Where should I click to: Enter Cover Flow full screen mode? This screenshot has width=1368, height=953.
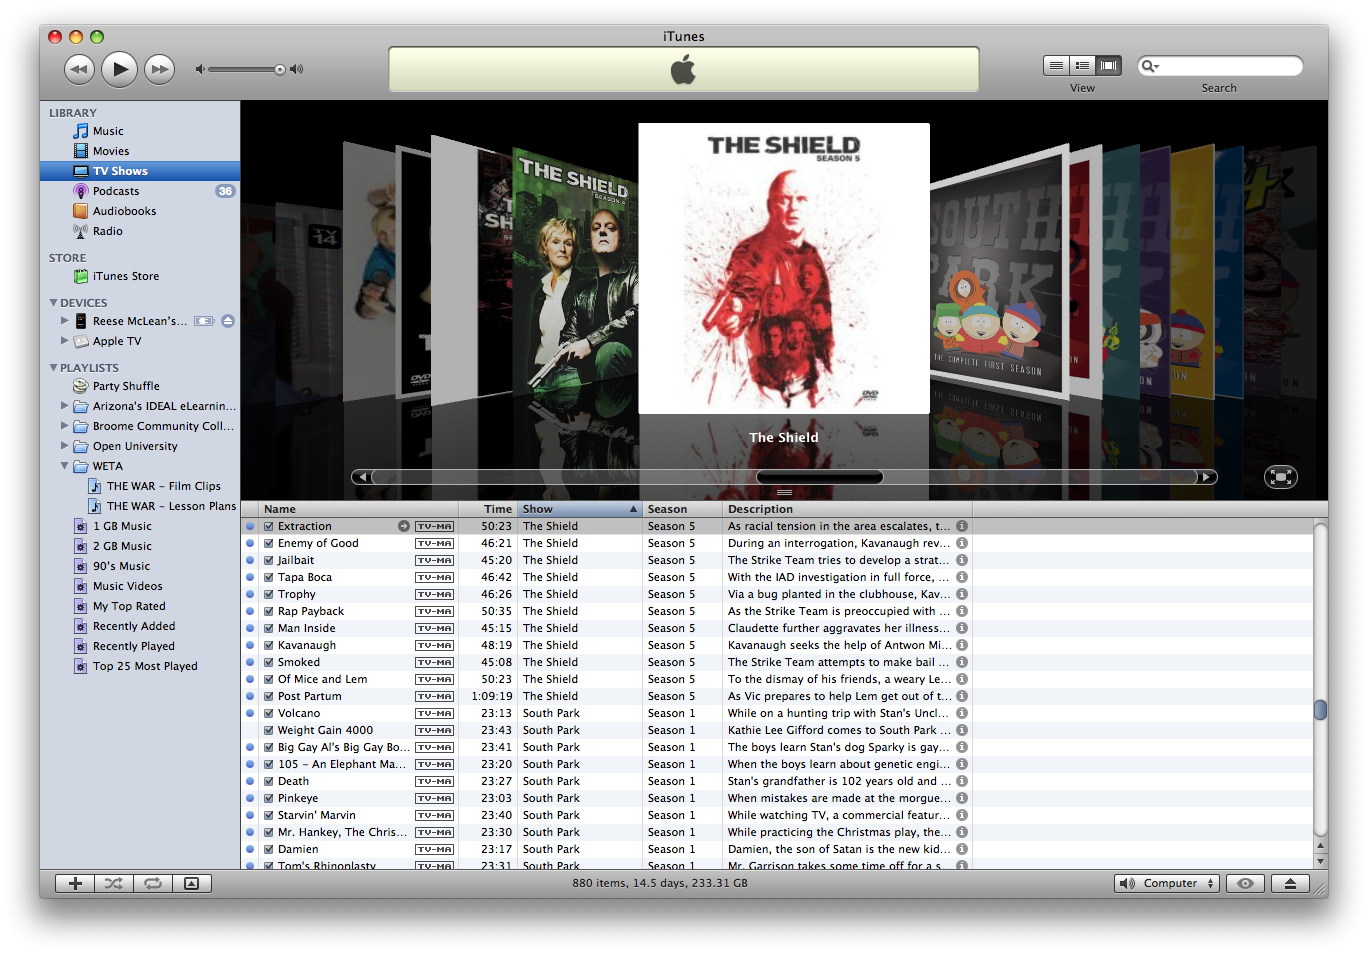[1280, 477]
